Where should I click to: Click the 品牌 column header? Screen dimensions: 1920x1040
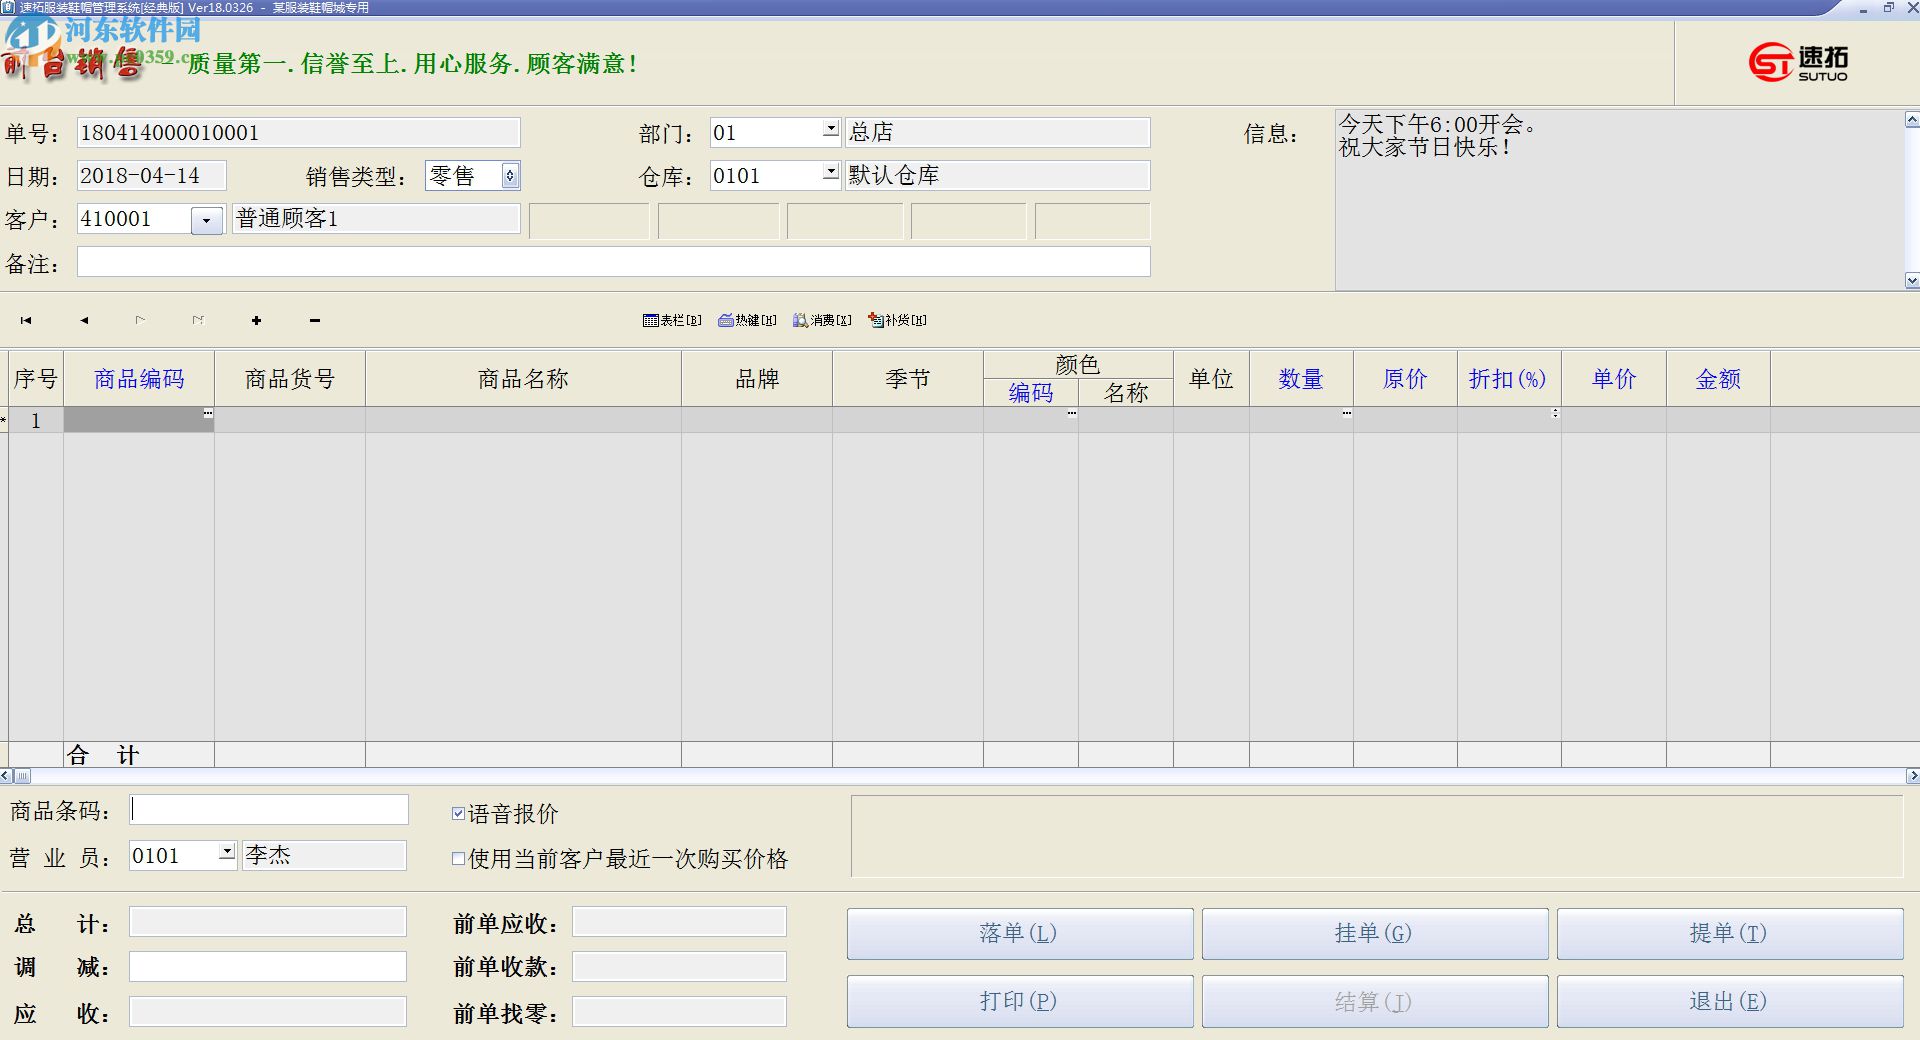tap(757, 379)
